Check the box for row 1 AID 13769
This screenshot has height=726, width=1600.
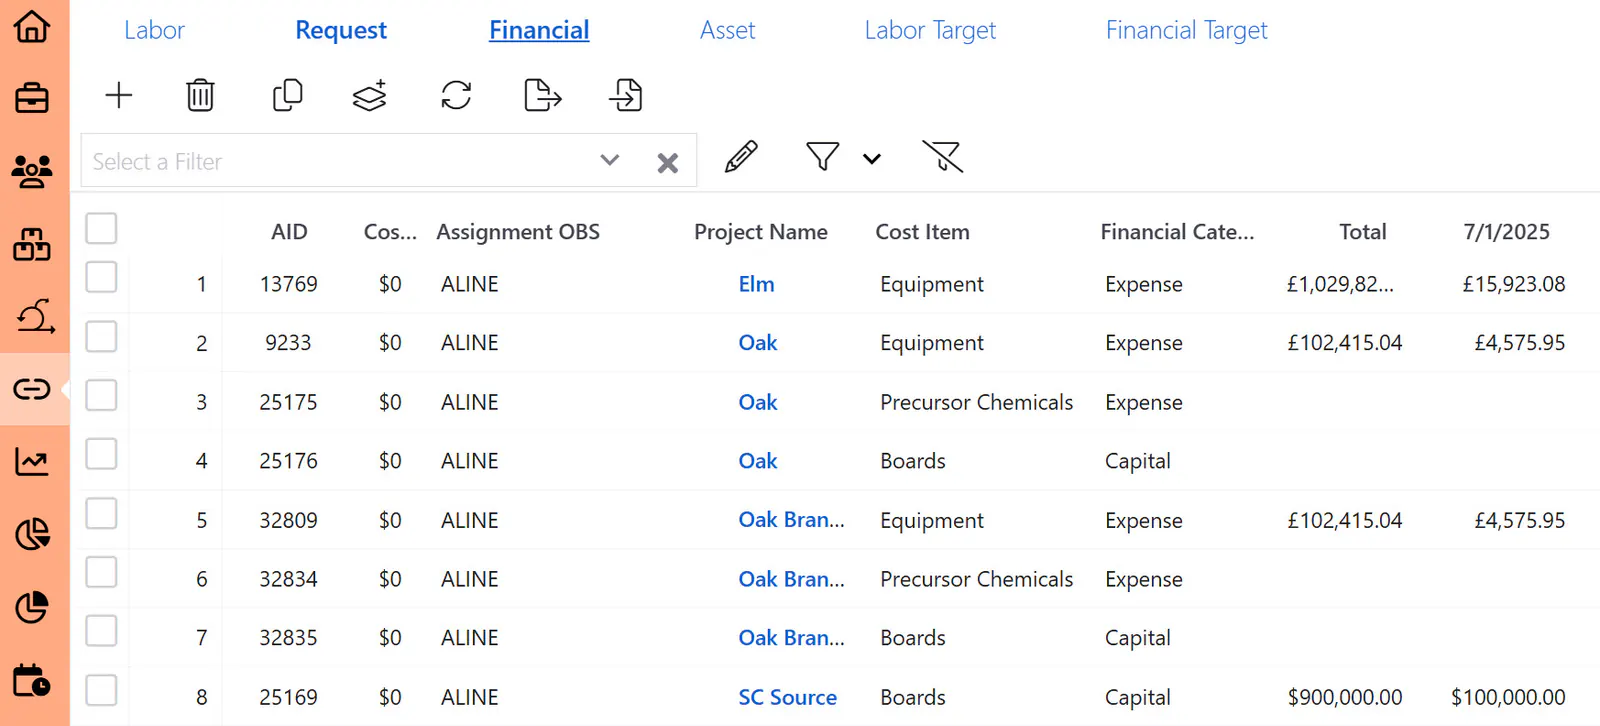point(101,277)
